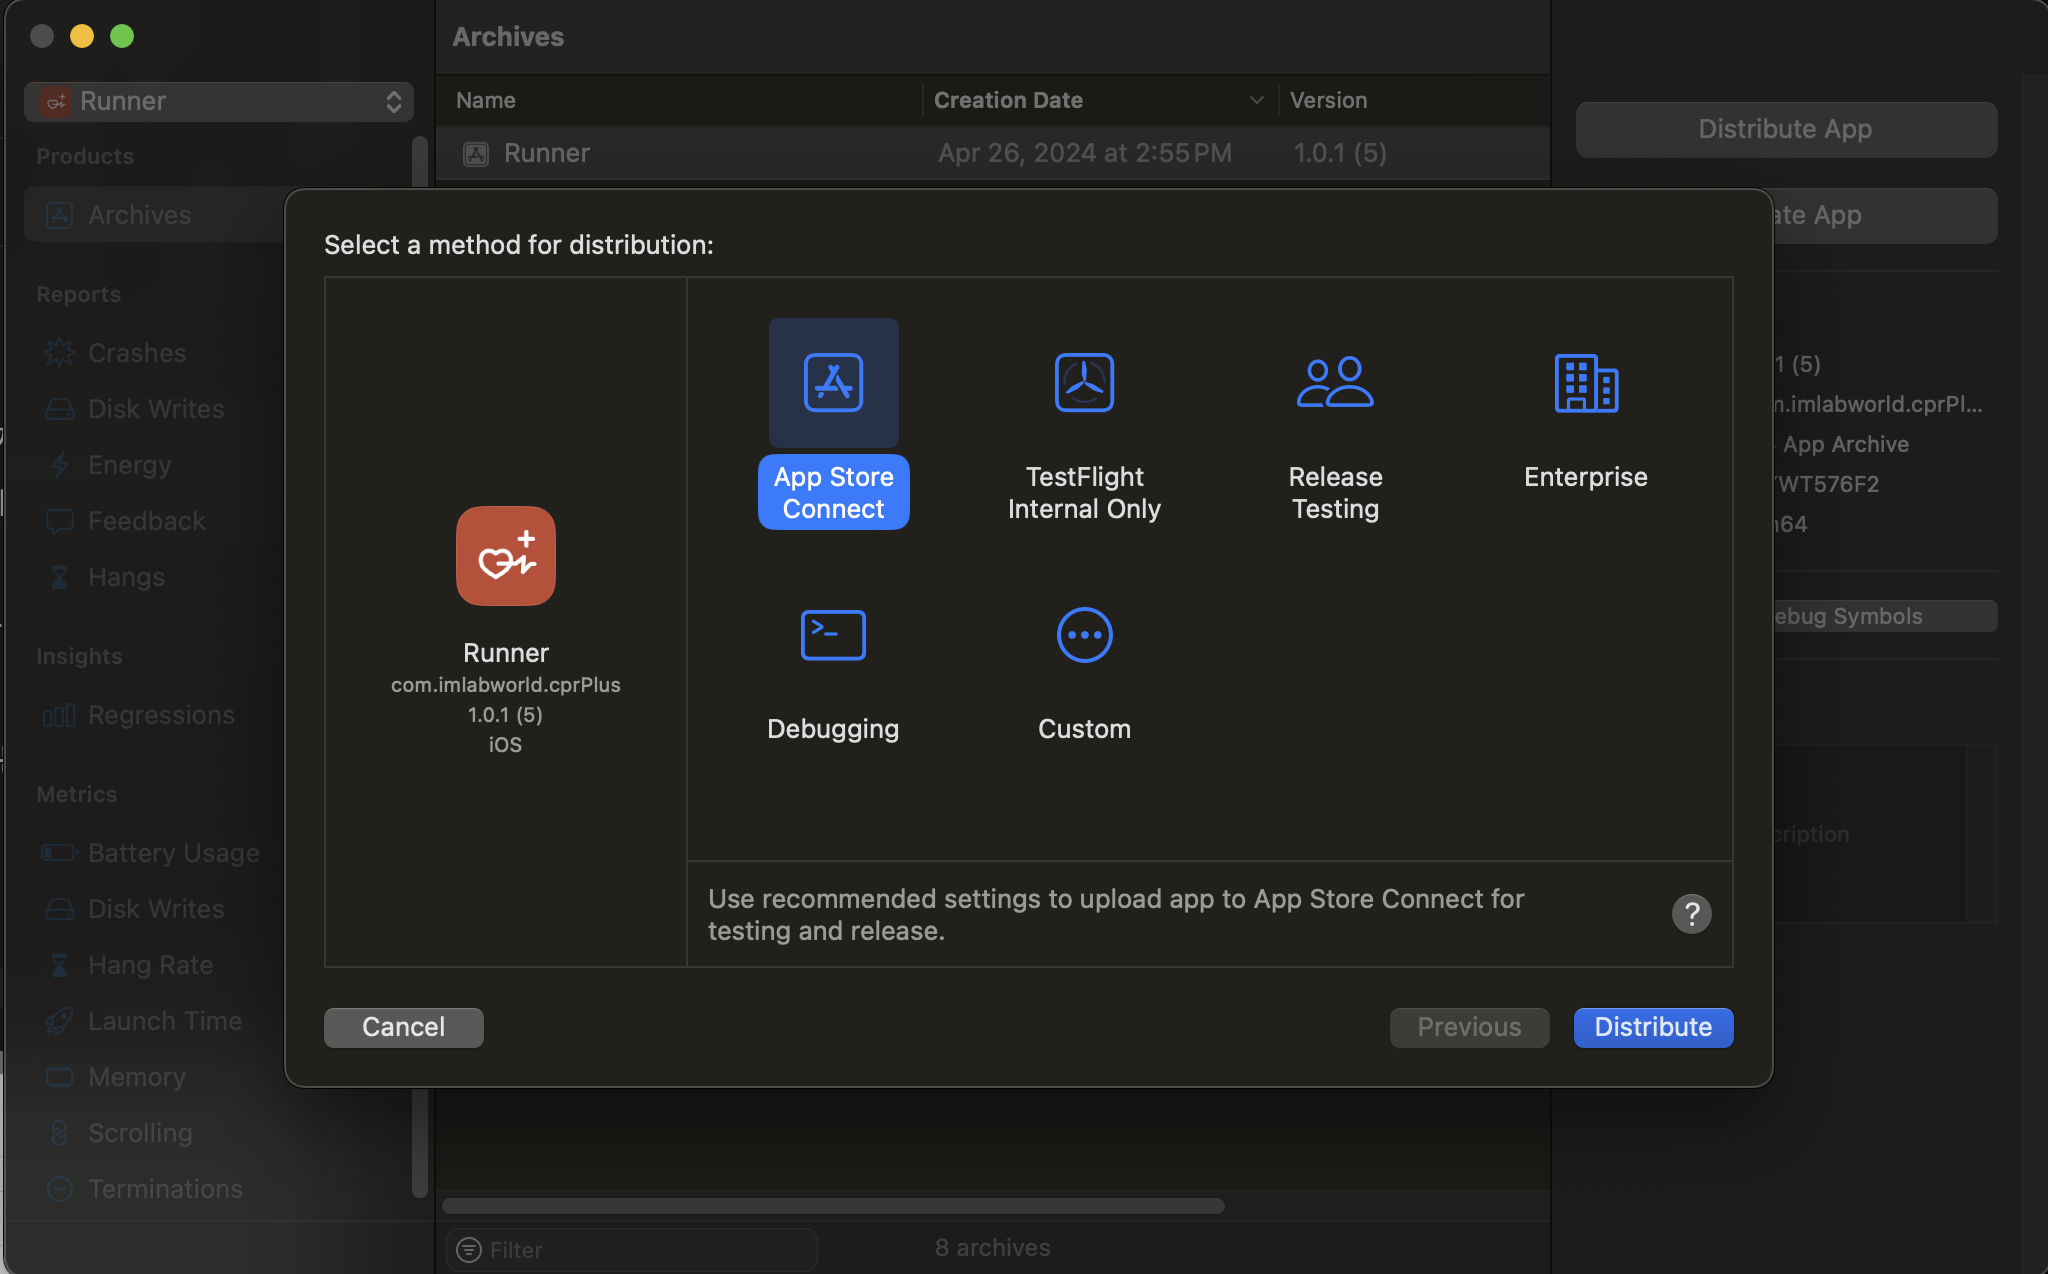
Task: Click the archives Filter field
Action: pyautogui.click(x=632, y=1250)
